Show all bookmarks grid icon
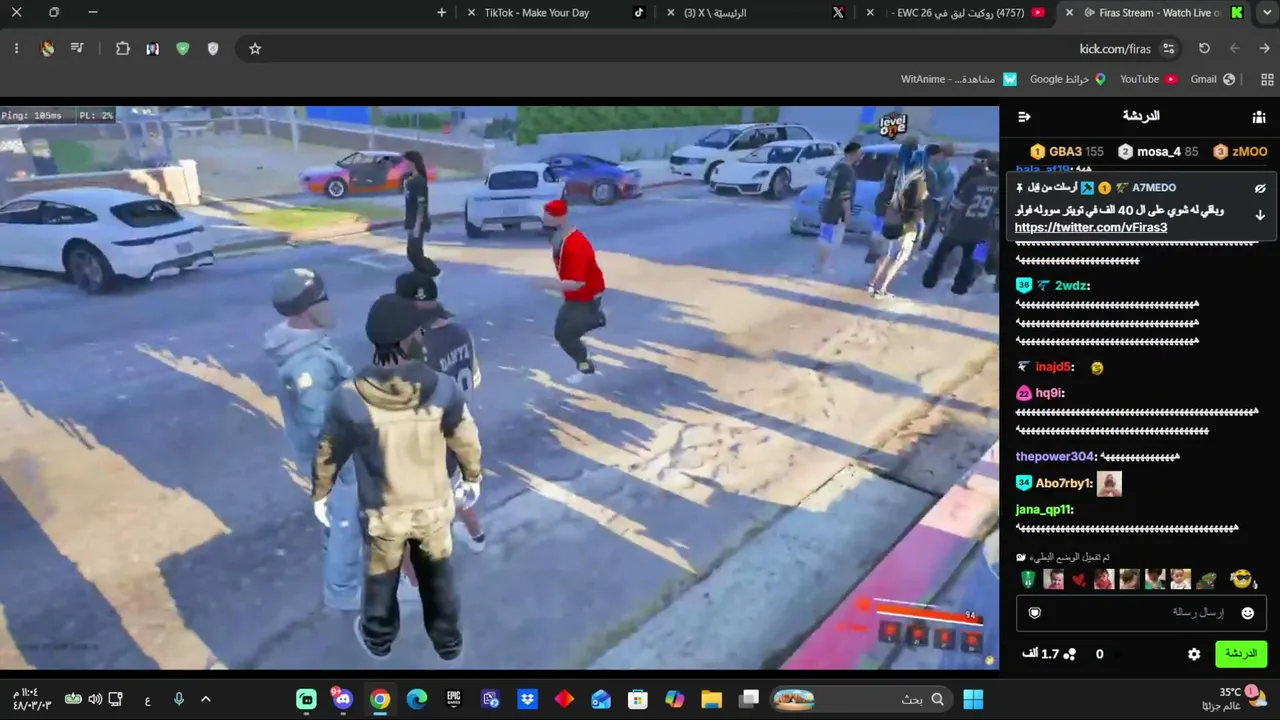This screenshot has height=720, width=1280. tap(1268, 79)
